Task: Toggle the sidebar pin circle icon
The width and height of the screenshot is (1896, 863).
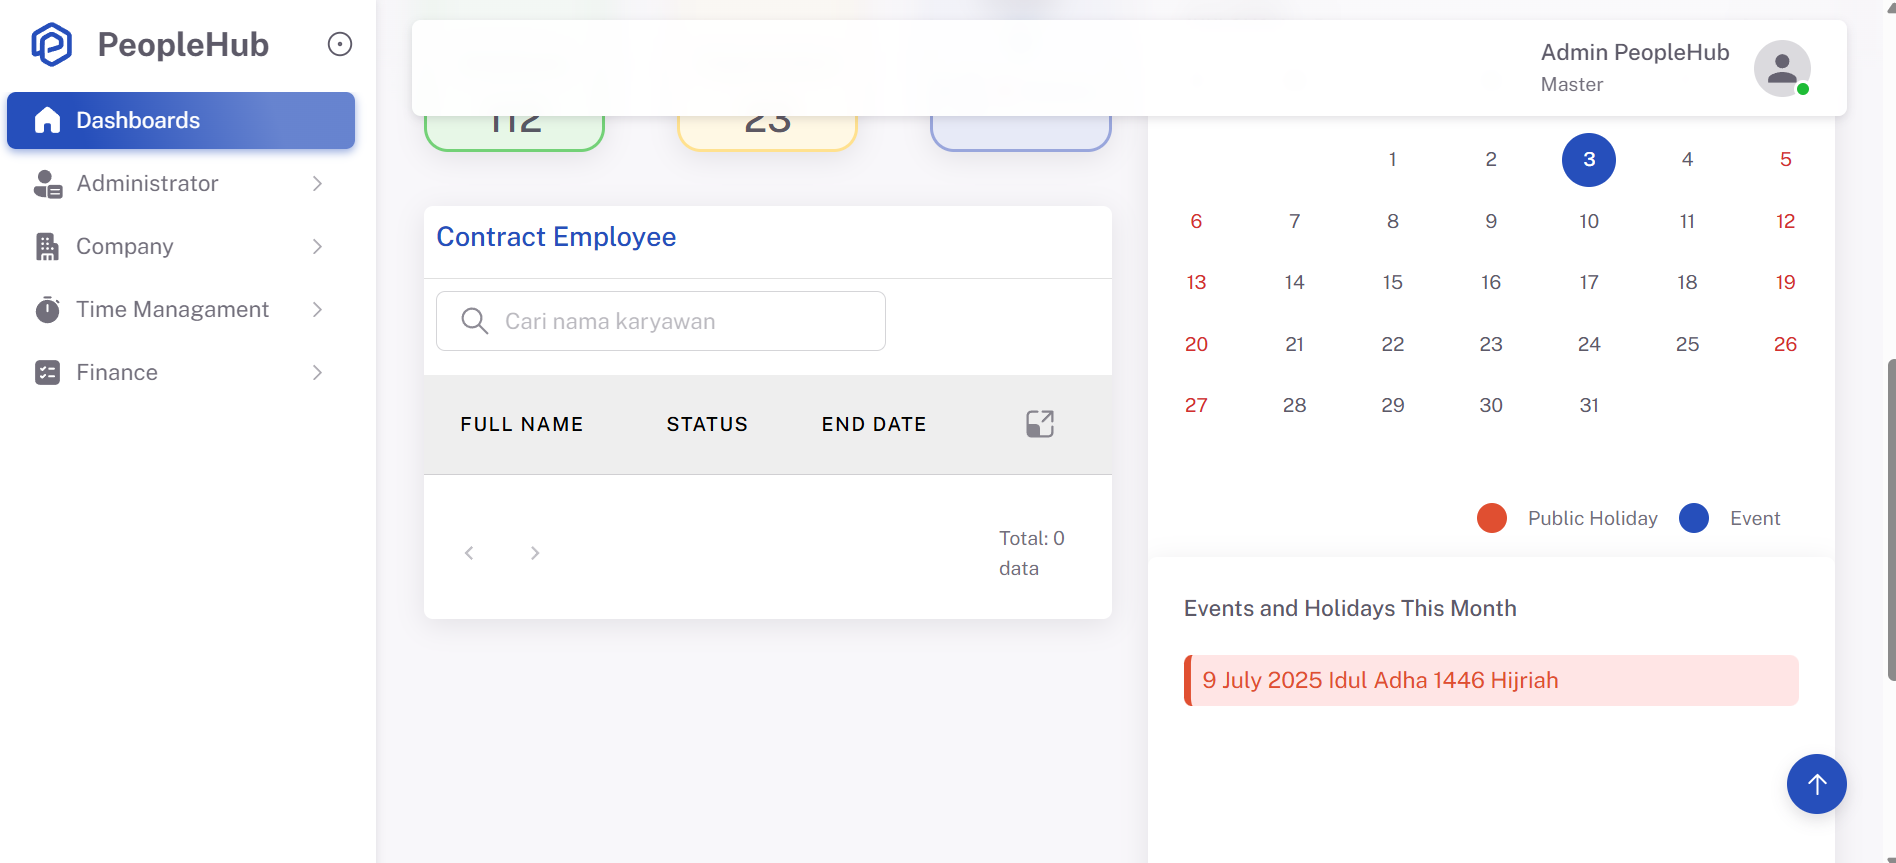Action: click(x=340, y=44)
